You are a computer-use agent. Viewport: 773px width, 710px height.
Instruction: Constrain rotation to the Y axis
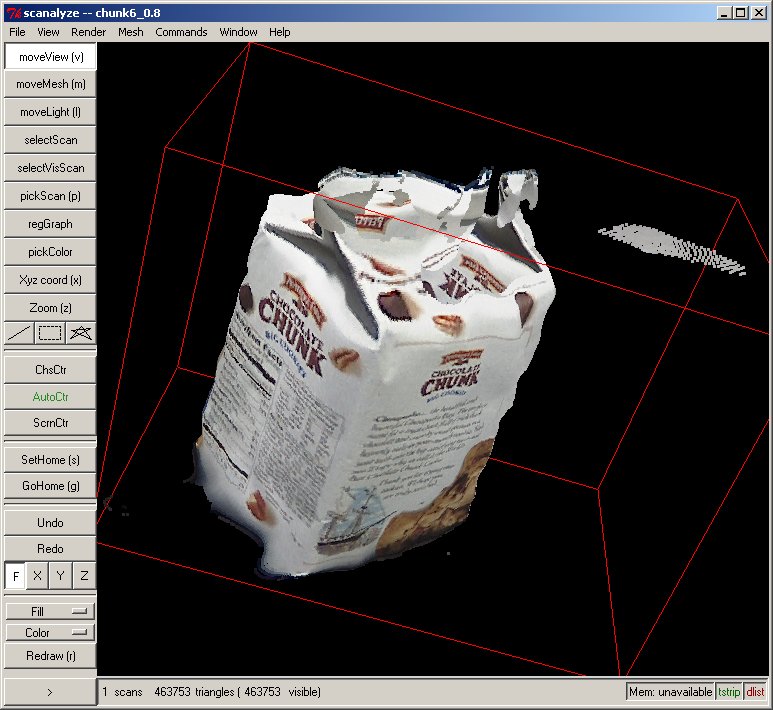tap(61, 576)
